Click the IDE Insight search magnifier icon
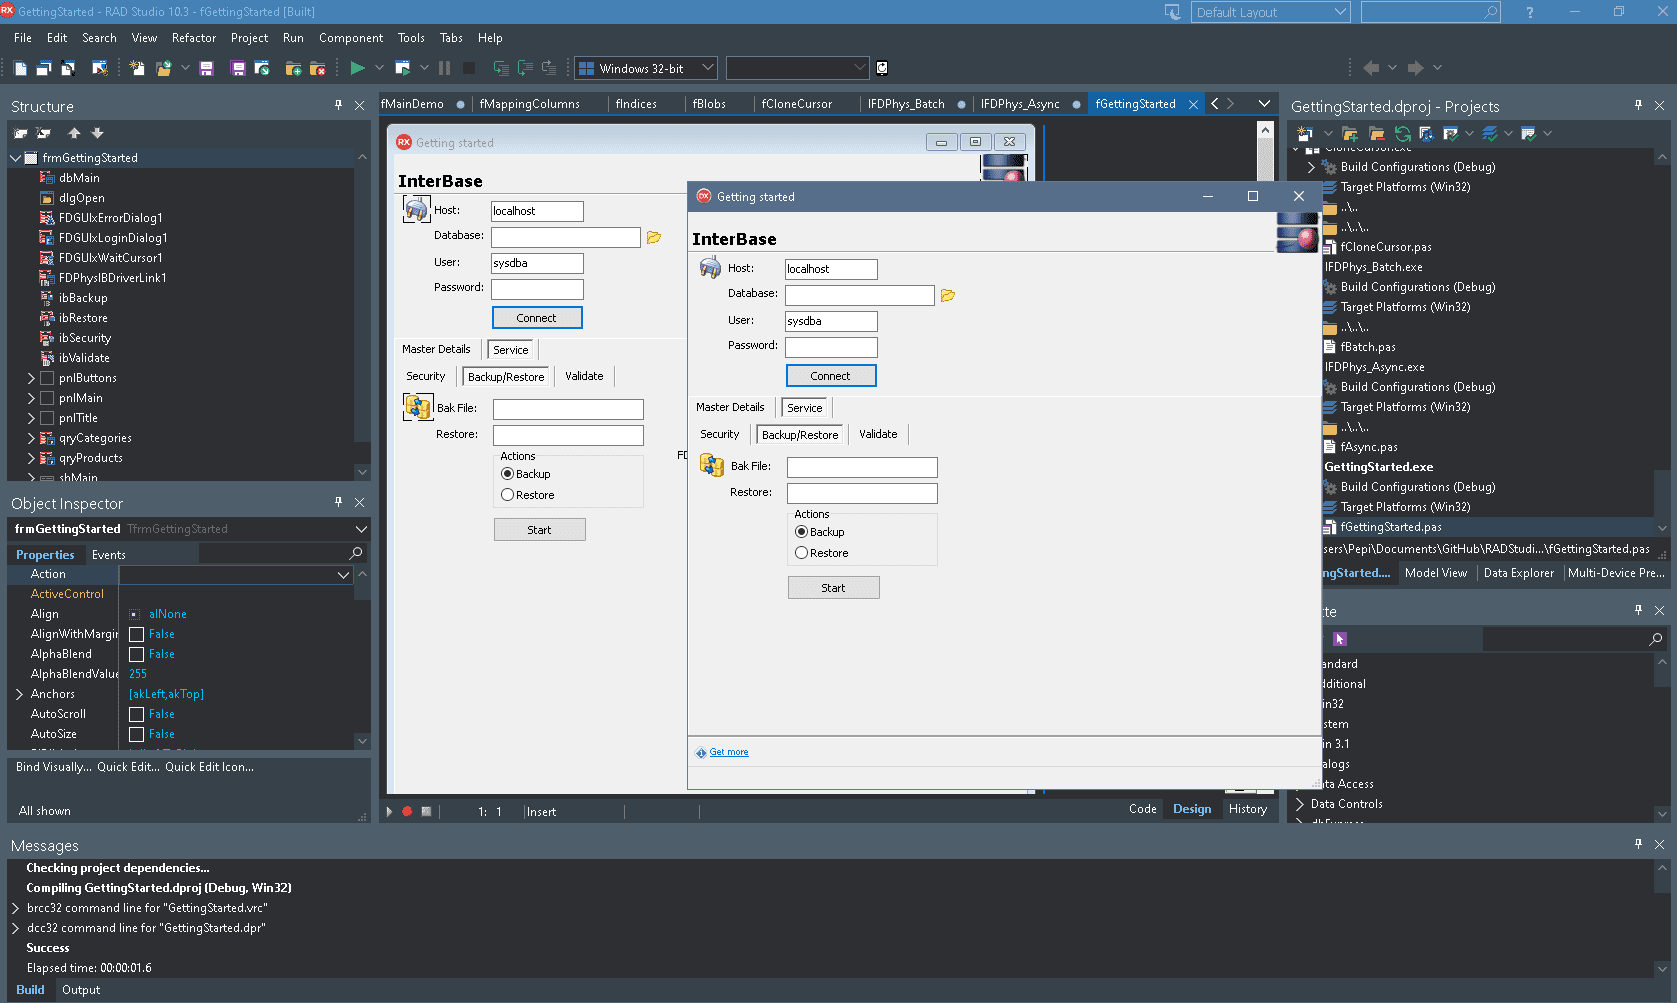The width and height of the screenshot is (1677, 1003). 1491,12
